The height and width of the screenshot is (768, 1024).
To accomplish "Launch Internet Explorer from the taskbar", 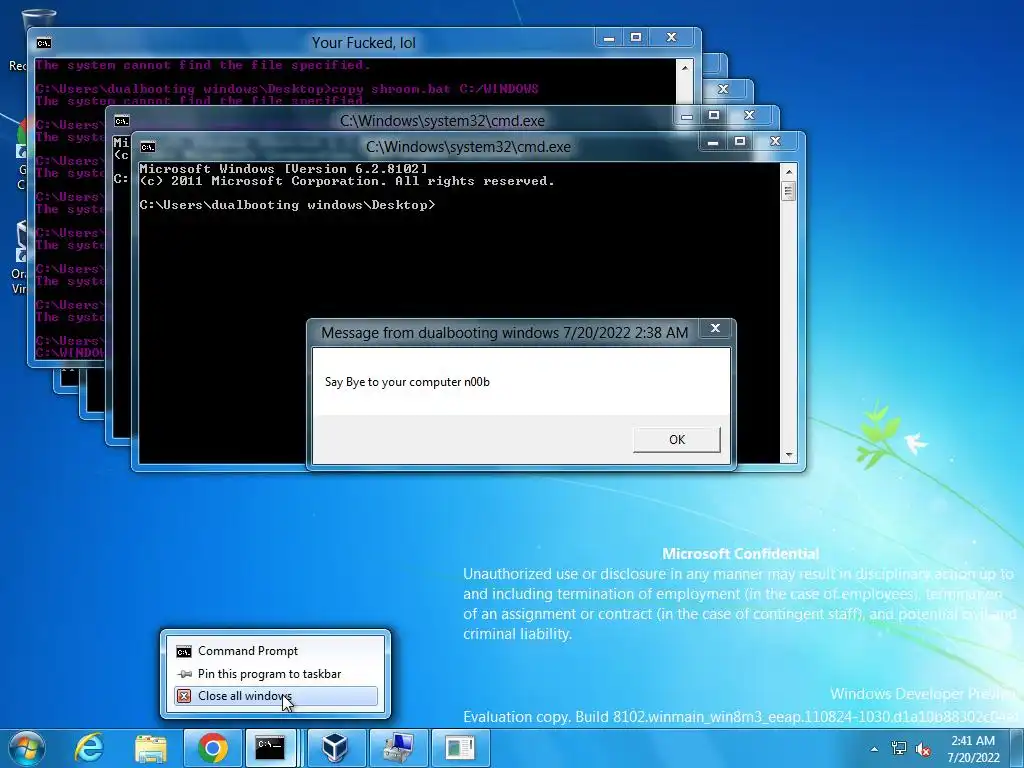I will [89, 748].
